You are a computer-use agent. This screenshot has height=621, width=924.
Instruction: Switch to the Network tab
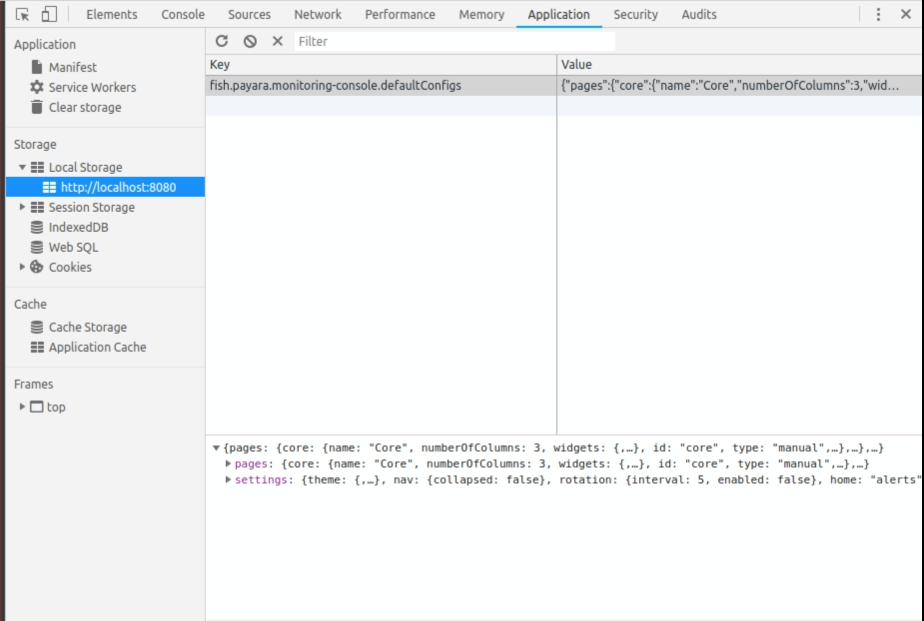[317, 14]
